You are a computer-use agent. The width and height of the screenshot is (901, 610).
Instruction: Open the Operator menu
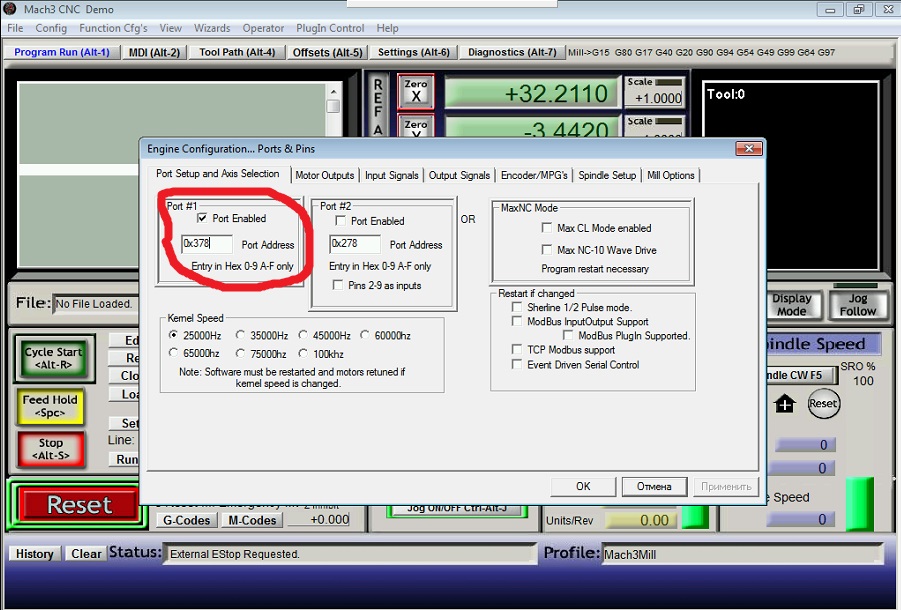(263, 28)
